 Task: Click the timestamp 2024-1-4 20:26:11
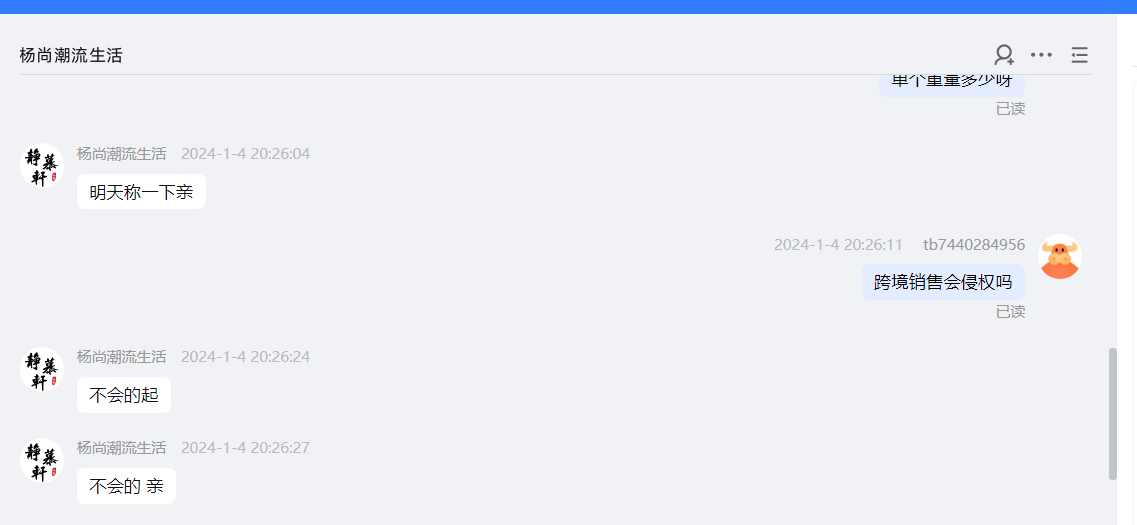pos(838,244)
